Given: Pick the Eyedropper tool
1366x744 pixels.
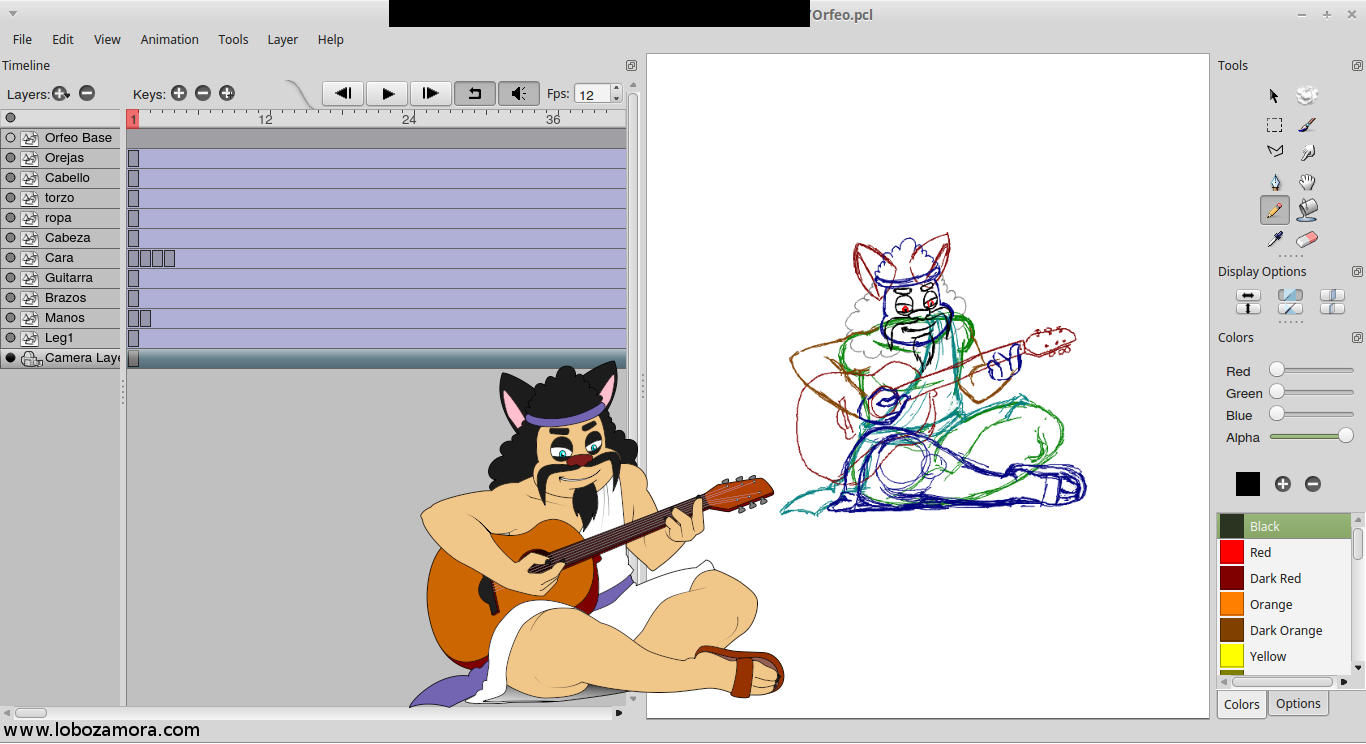Looking at the screenshot, I should click(x=1274, y=240).
